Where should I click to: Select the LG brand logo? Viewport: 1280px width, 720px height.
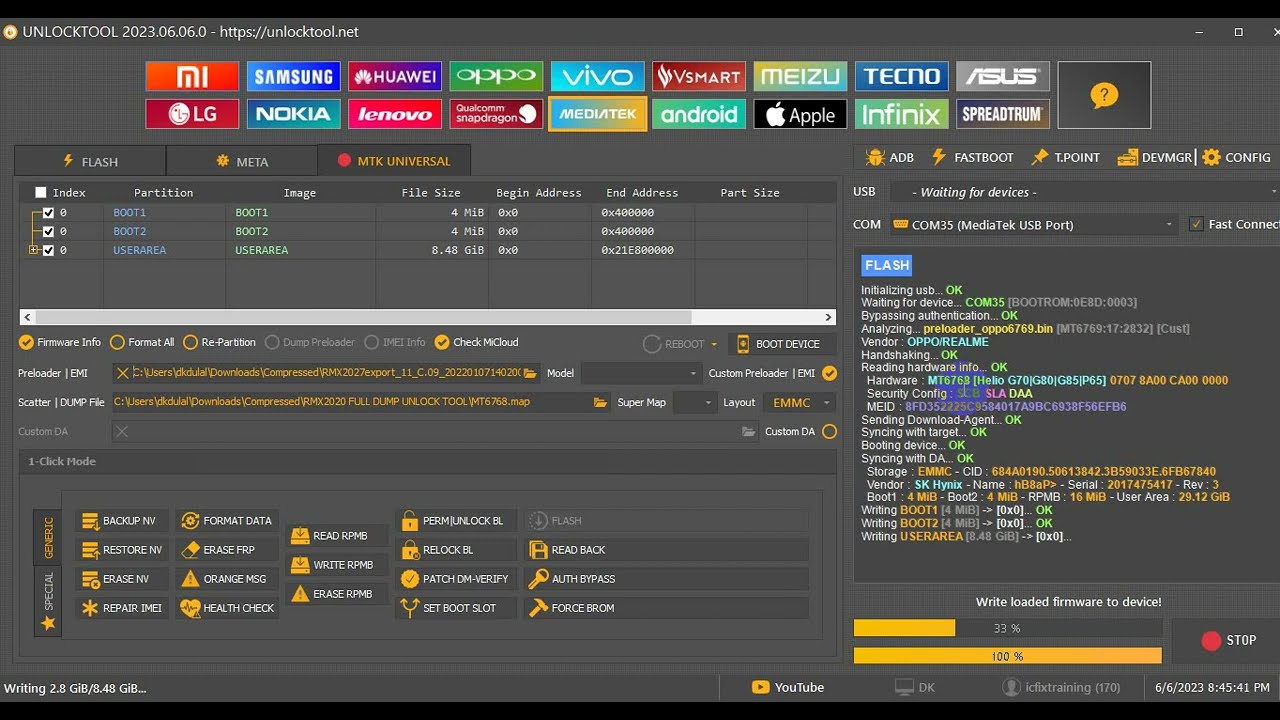192,114
